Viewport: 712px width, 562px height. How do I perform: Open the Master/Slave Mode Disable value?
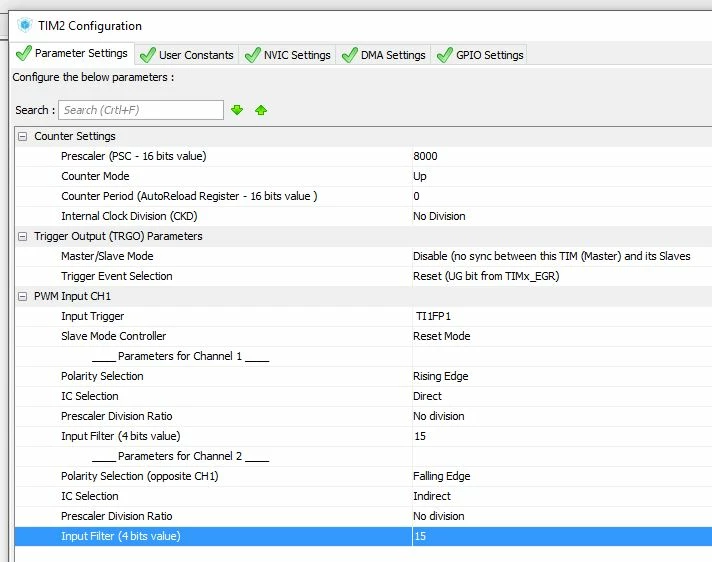point(551,256)
